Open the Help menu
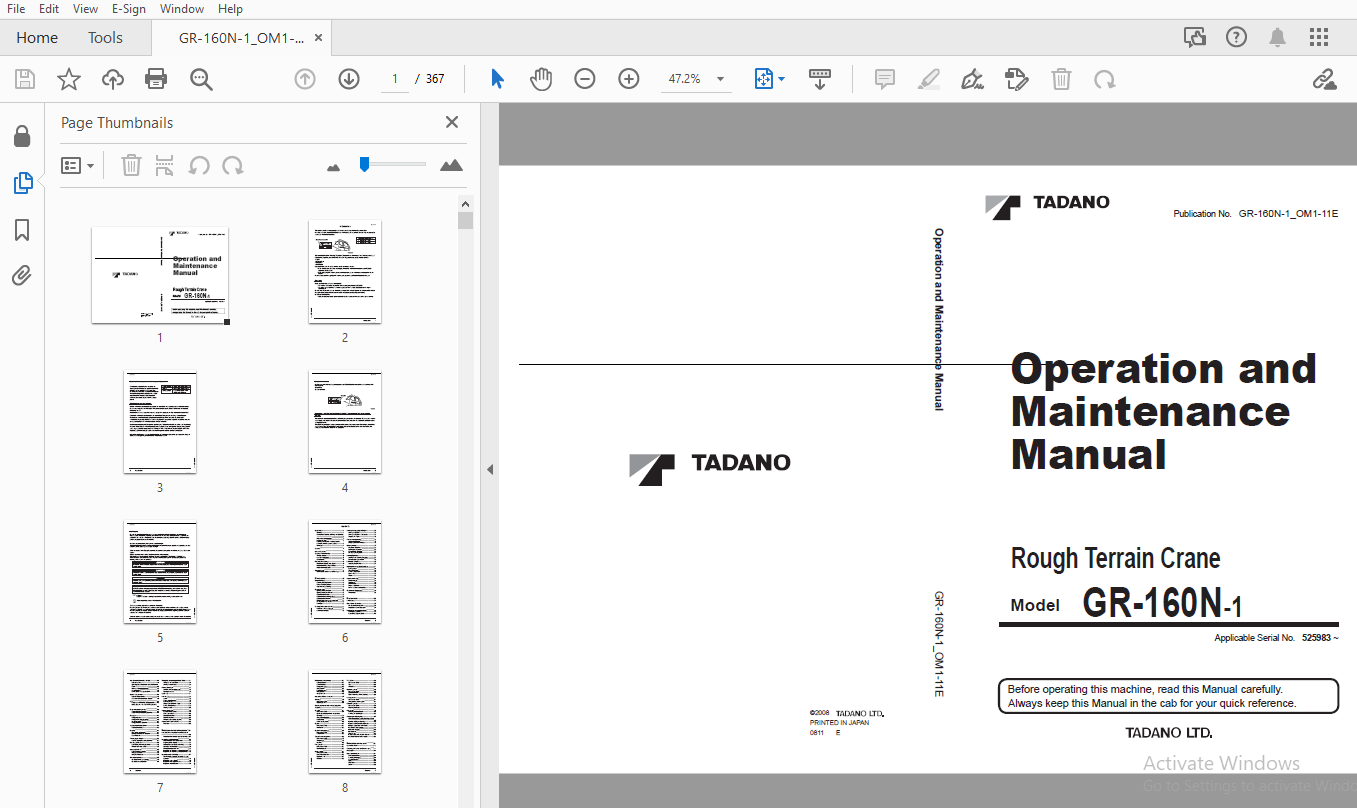The height and width of the screenshot is (808, 1357). (230, 9)
